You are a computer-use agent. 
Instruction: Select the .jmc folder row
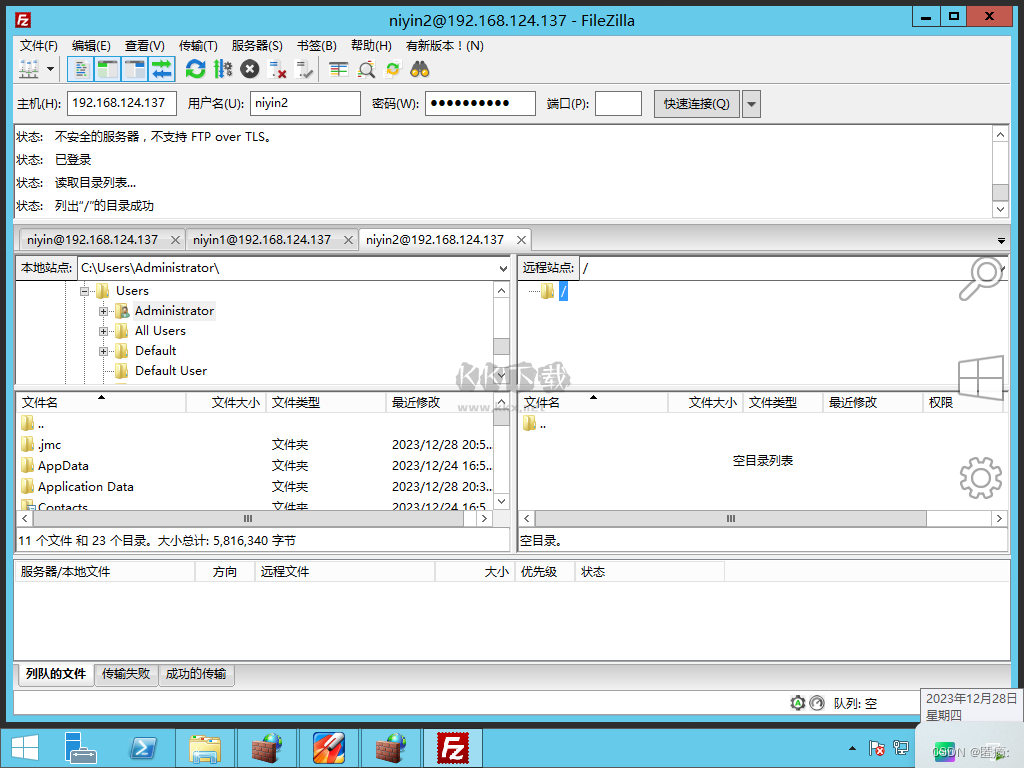coord(255,445)
